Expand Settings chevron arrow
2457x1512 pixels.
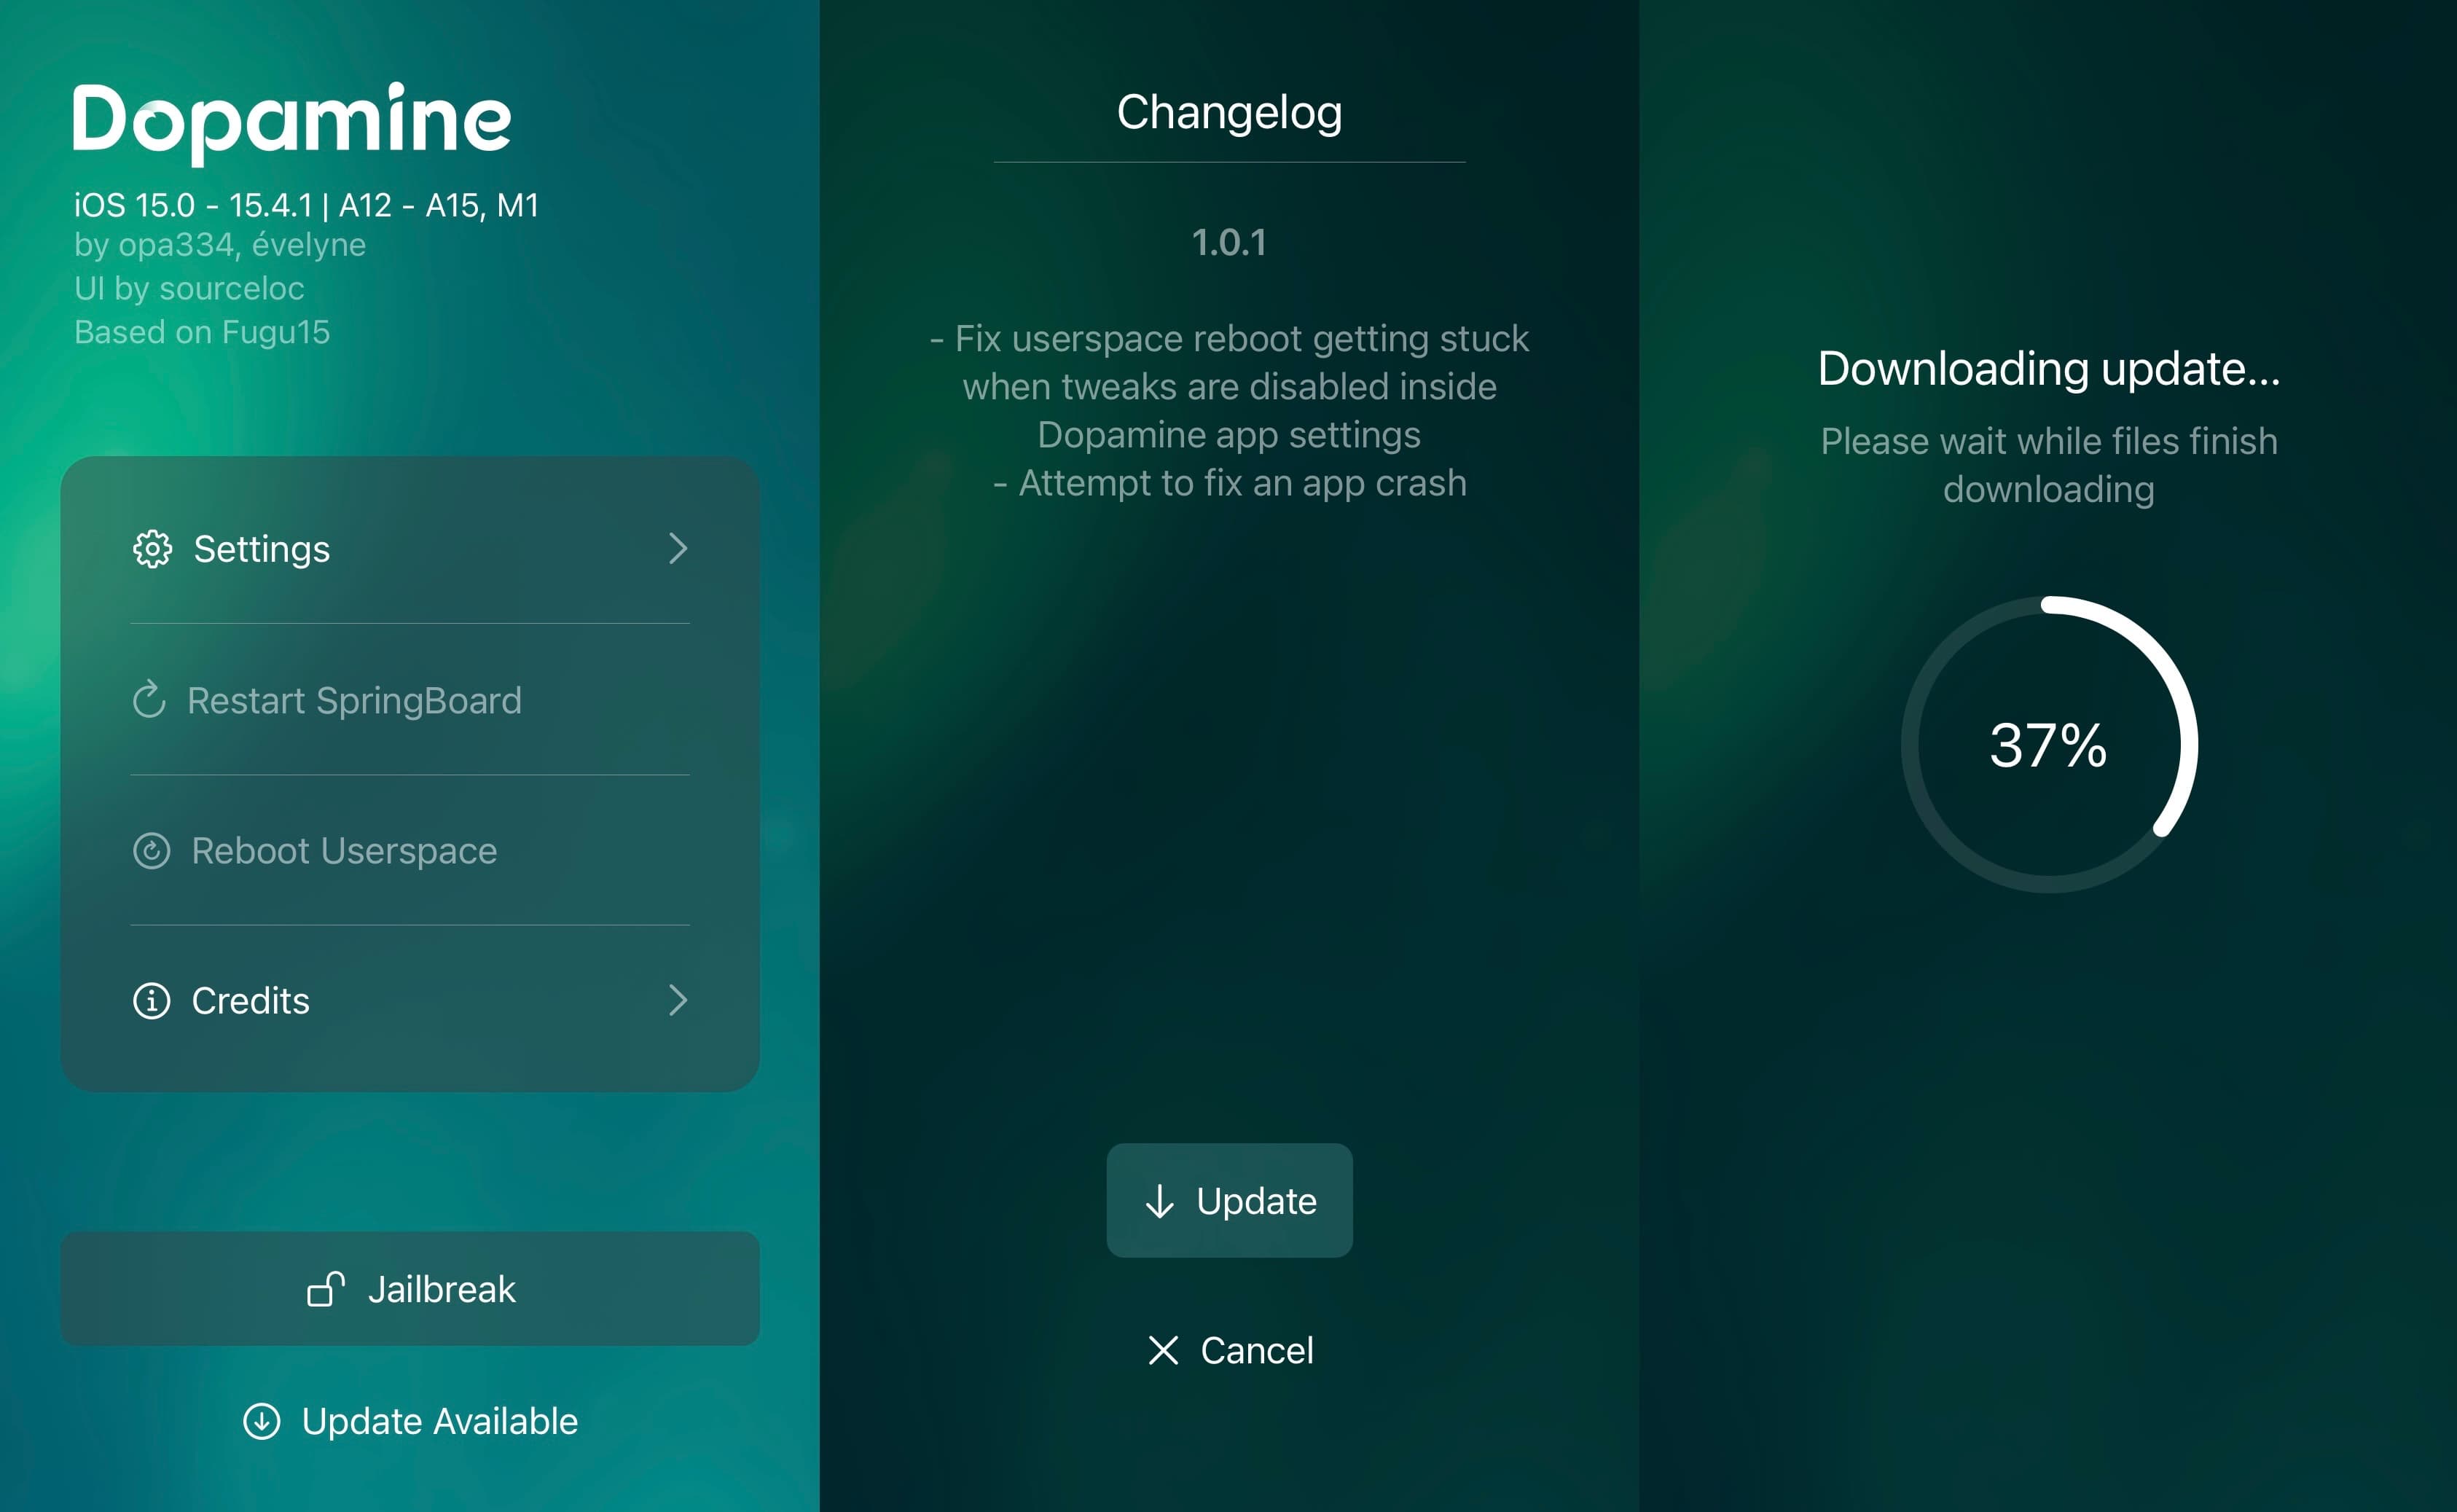[678, 549]
